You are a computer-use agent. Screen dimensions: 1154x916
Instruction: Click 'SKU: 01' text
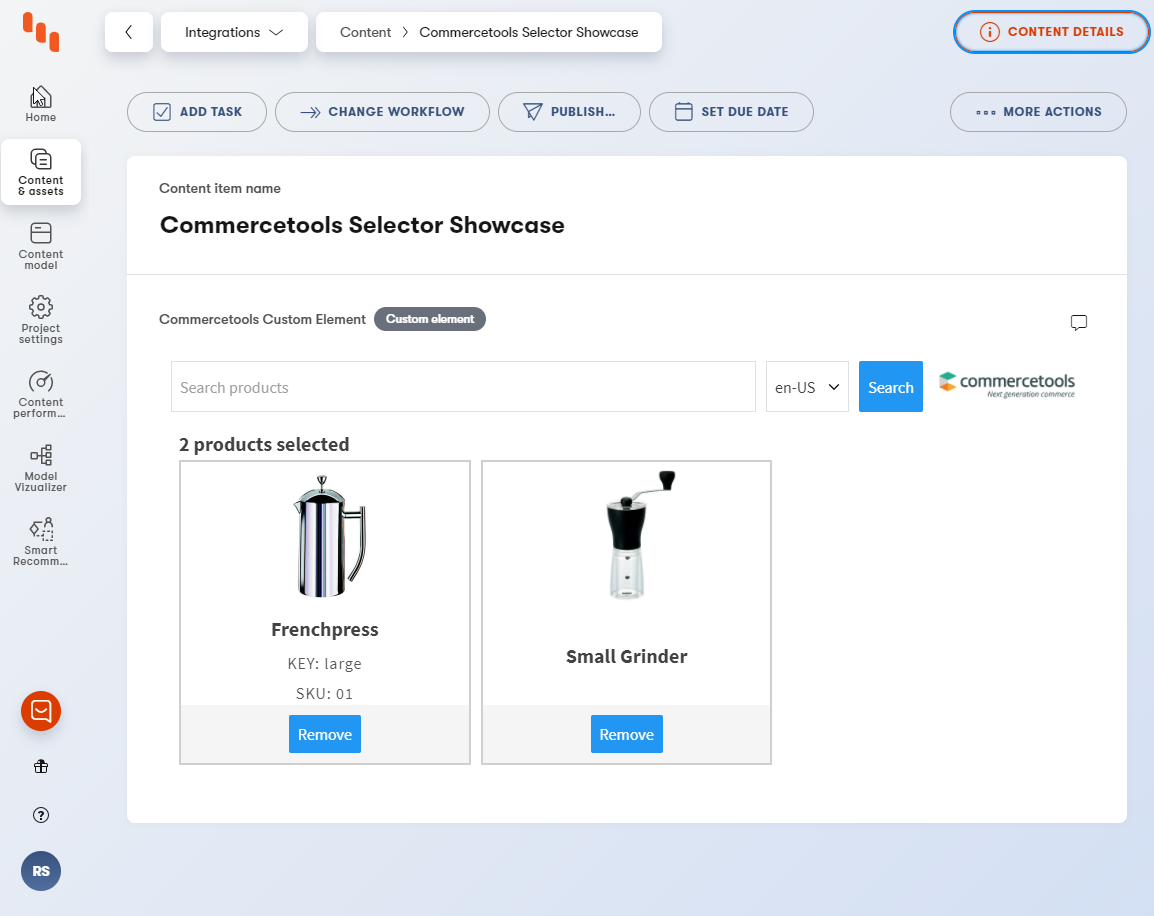pos(325,694)
